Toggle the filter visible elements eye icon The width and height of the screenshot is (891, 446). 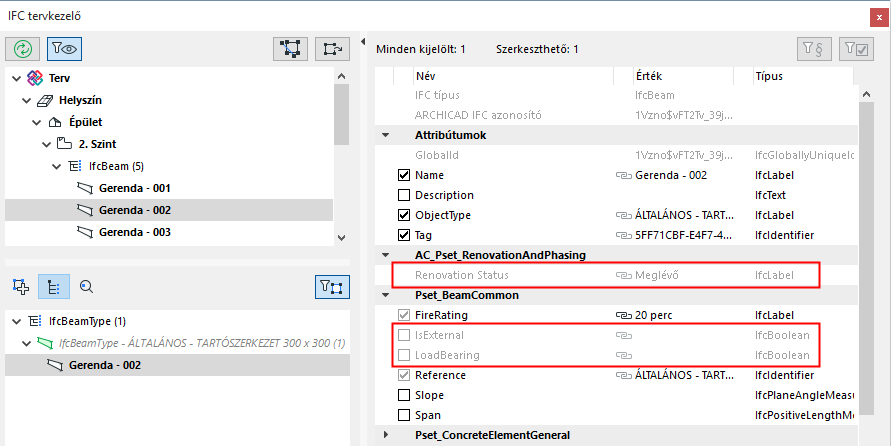click(65, 48)
